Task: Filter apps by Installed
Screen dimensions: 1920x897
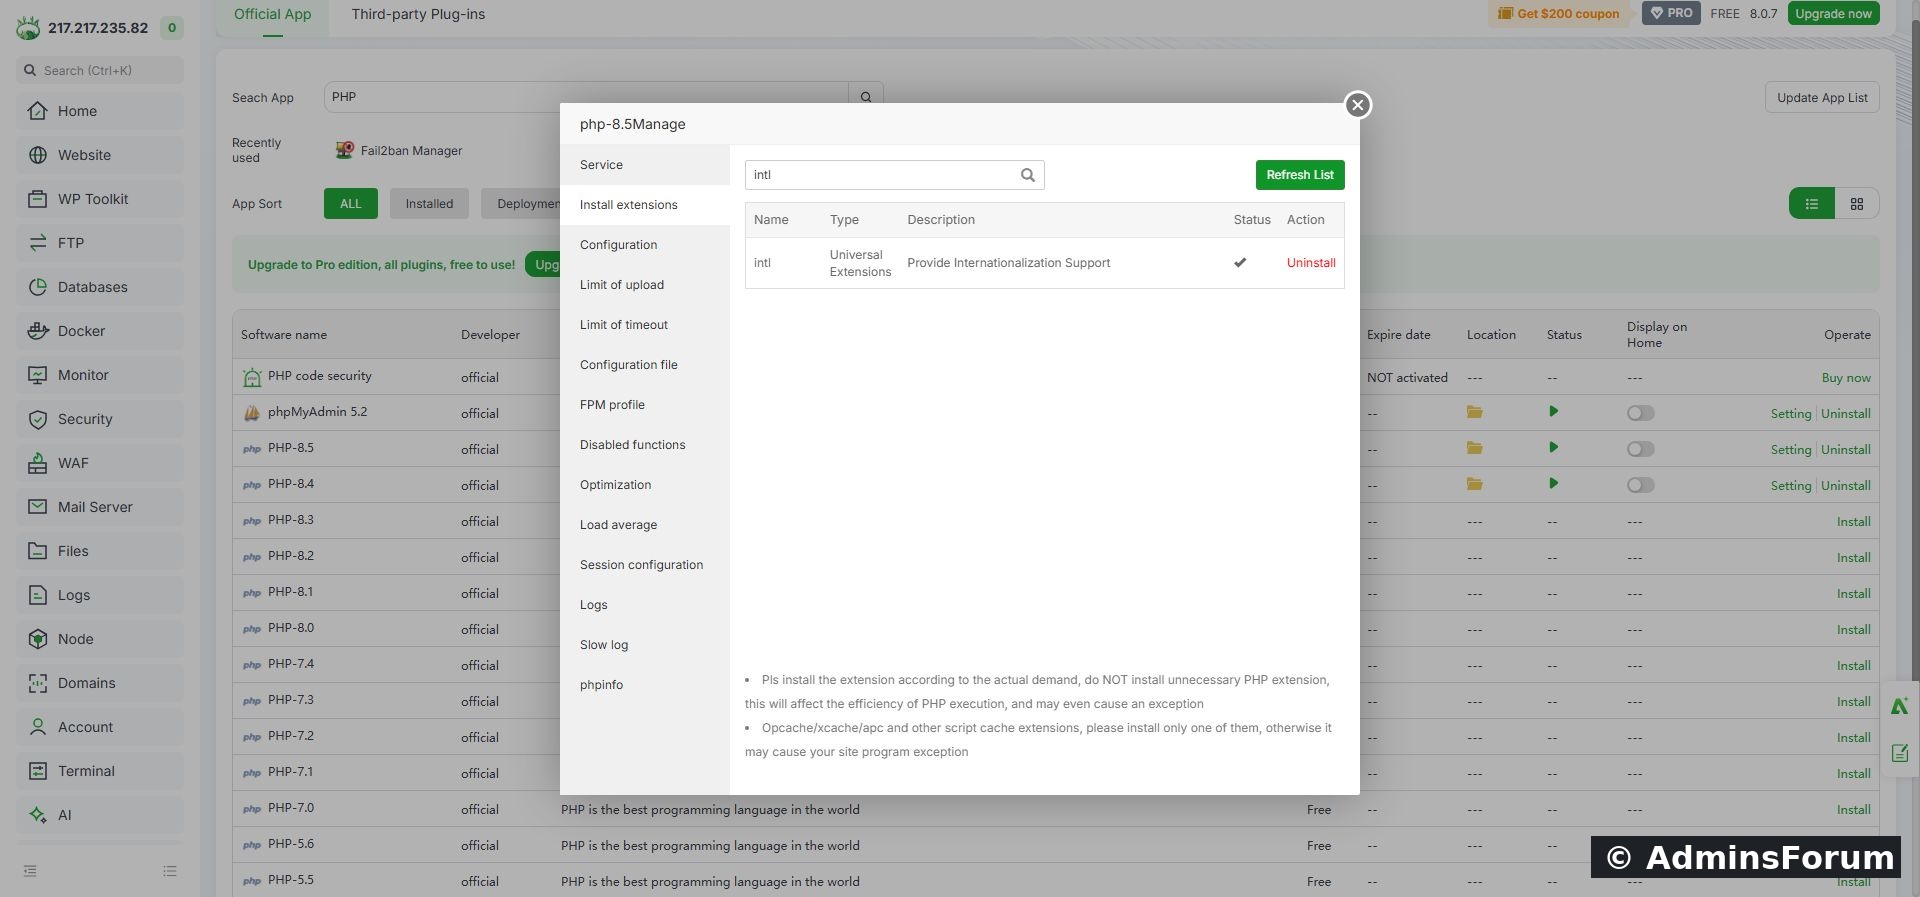Action: pos(429,204)
